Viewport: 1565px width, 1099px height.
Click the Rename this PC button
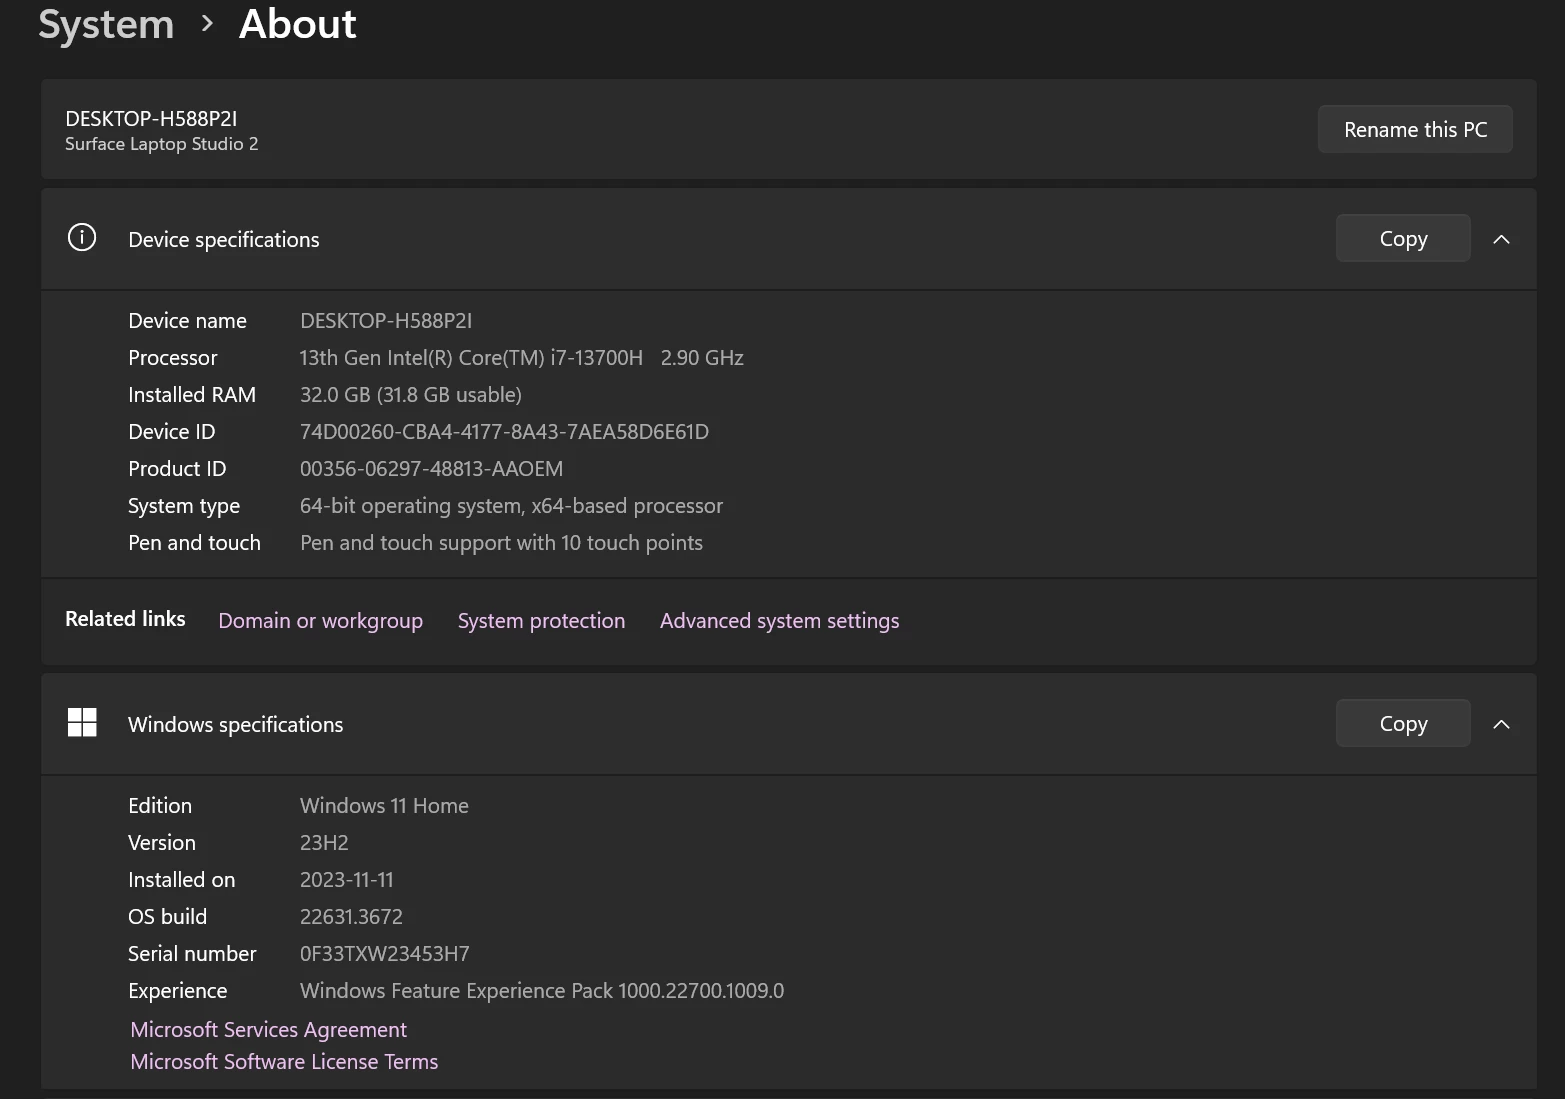tap(1415, 129)
